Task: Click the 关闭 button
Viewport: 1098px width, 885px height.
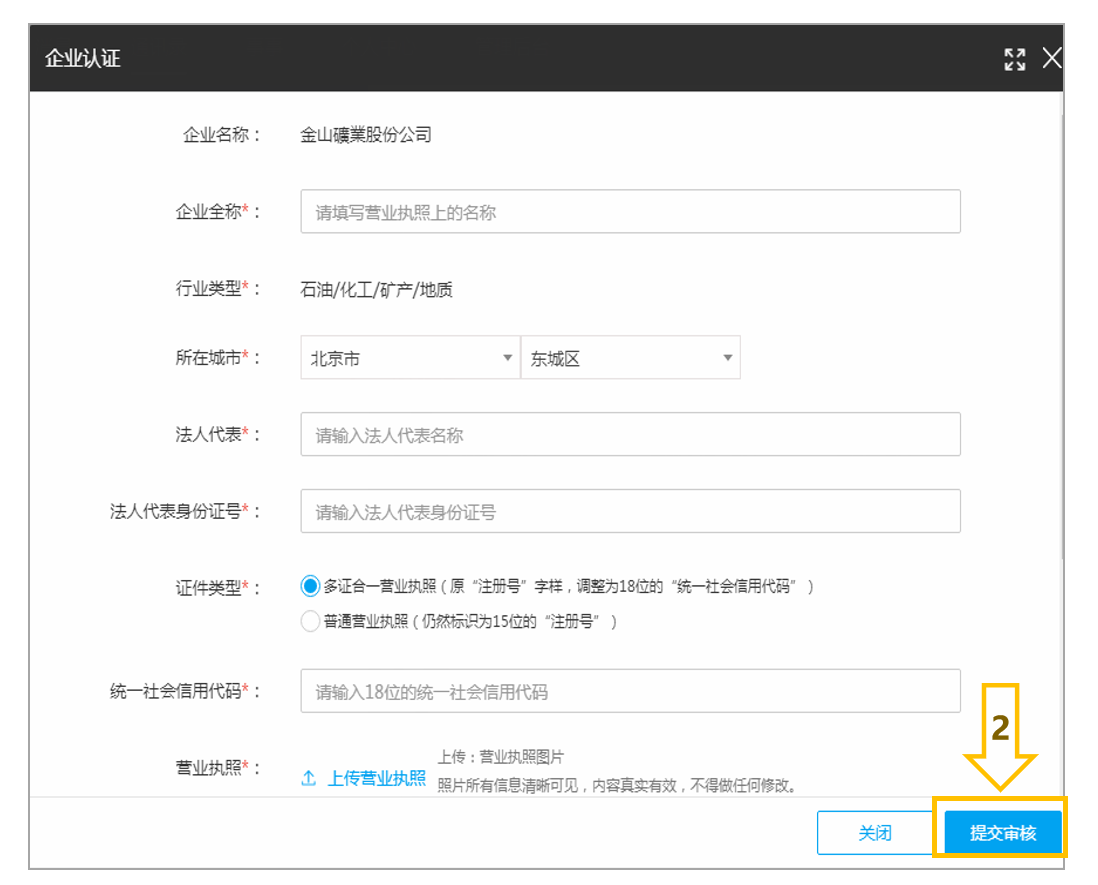Action: coord(875,832)
